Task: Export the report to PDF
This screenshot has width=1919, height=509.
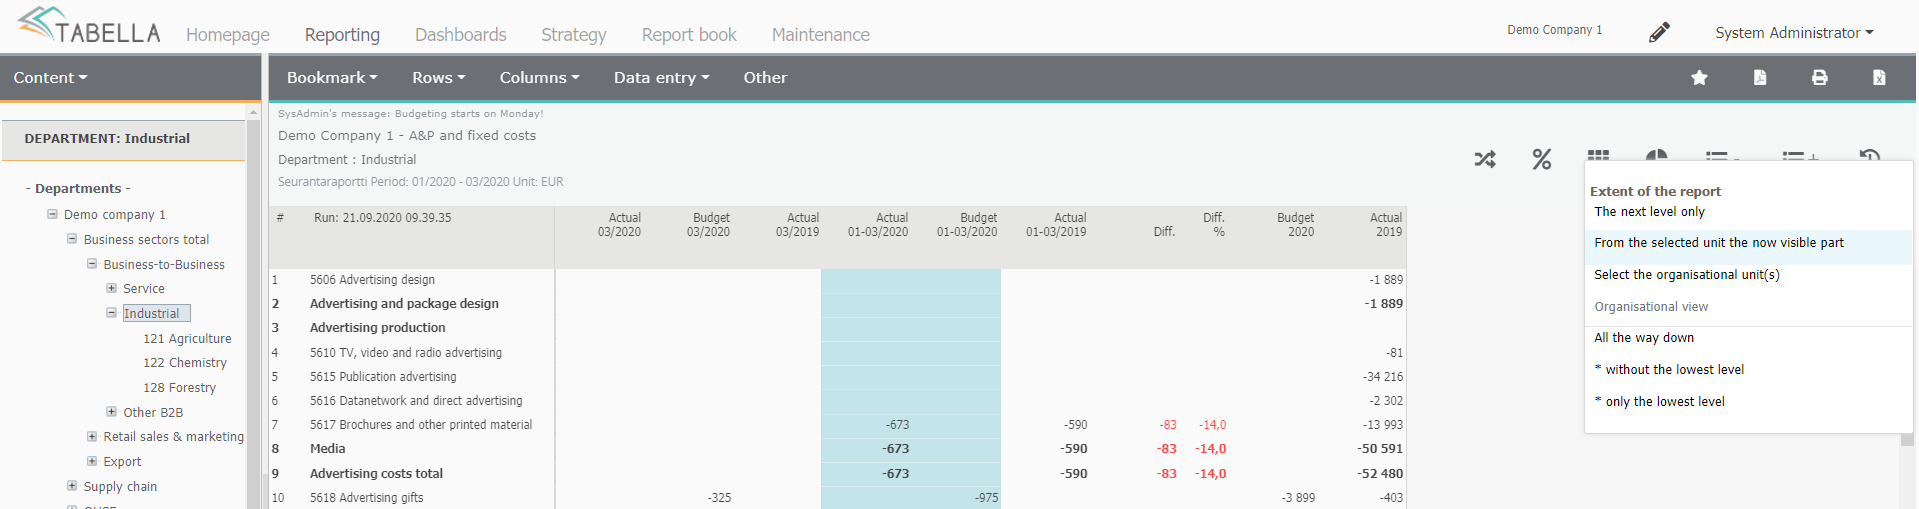Action: point(1759,78)
